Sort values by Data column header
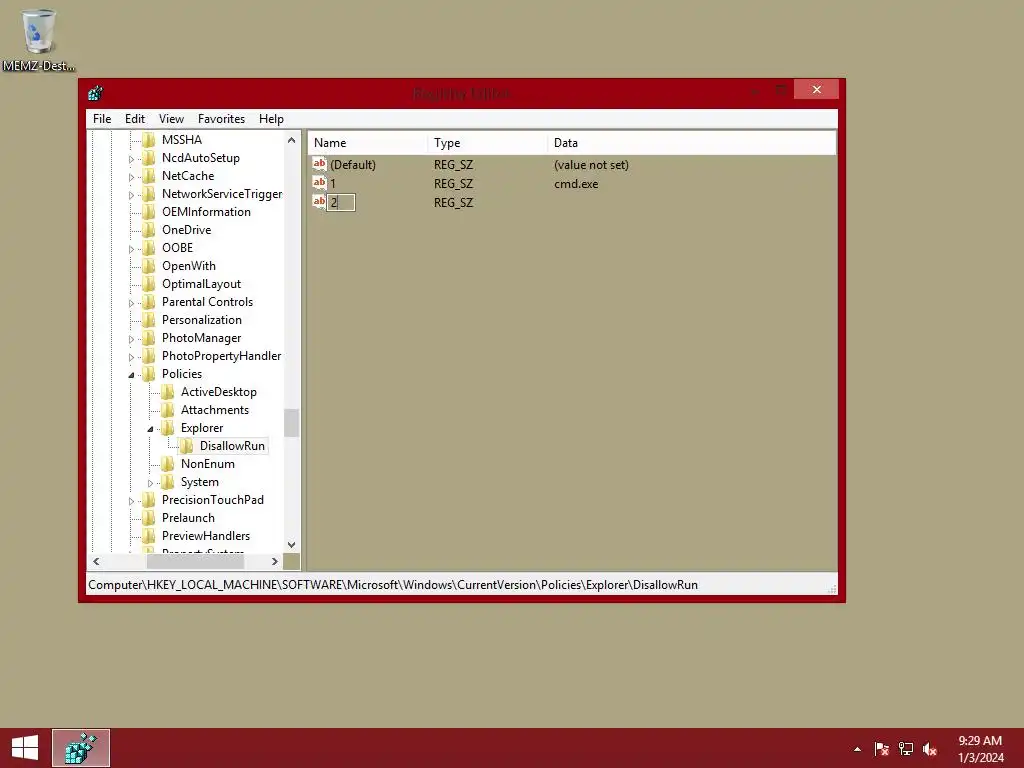Image resolution: width=1024 pixels, height=768 pixels. pyautogui.click(x=692, y=142)
